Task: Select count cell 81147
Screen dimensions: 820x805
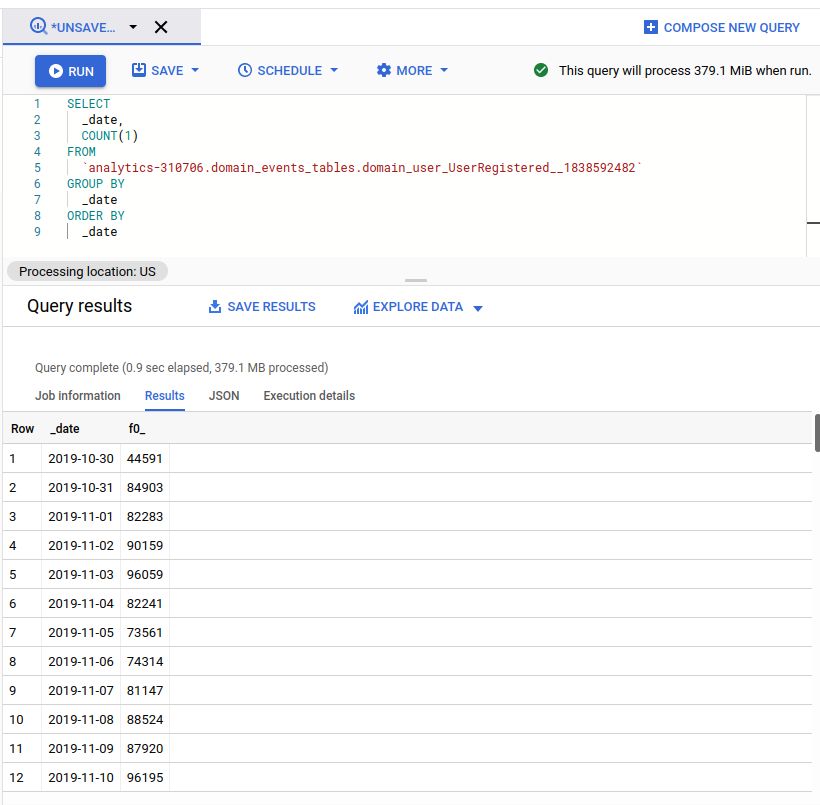Action: click(x=145, y=691)
